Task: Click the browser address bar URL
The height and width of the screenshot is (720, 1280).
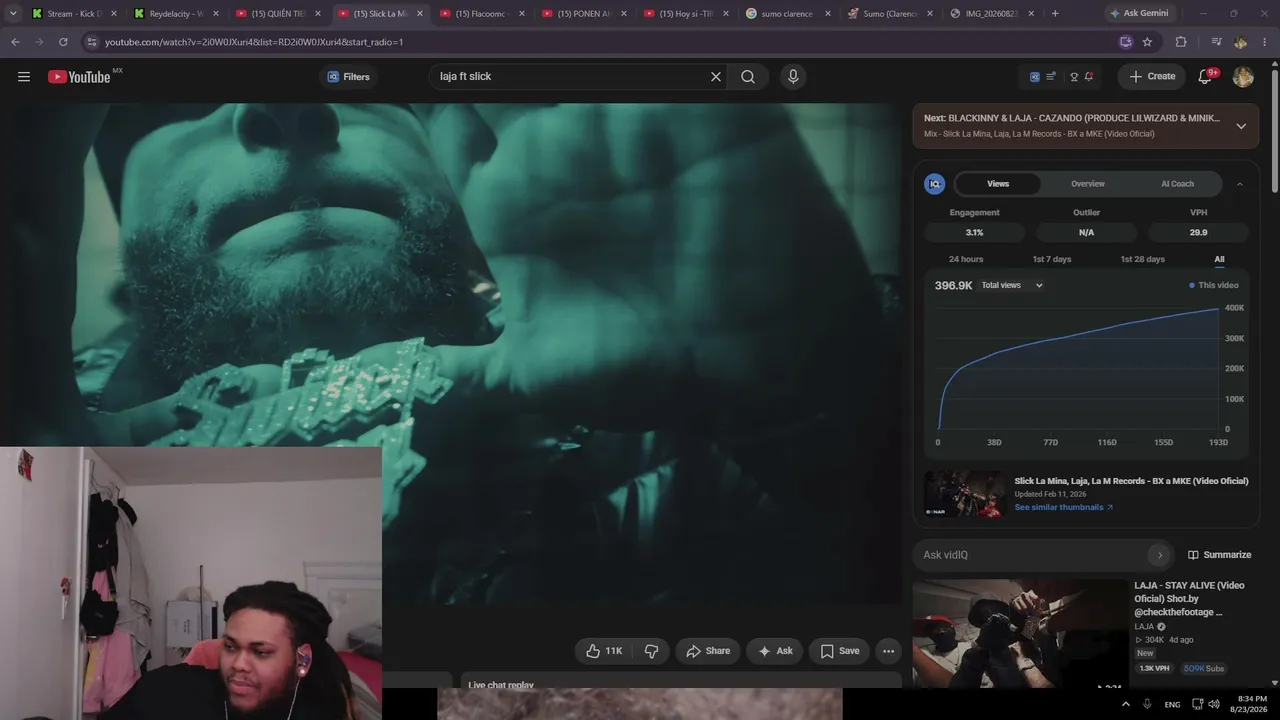Action: (x=254, y=42)
